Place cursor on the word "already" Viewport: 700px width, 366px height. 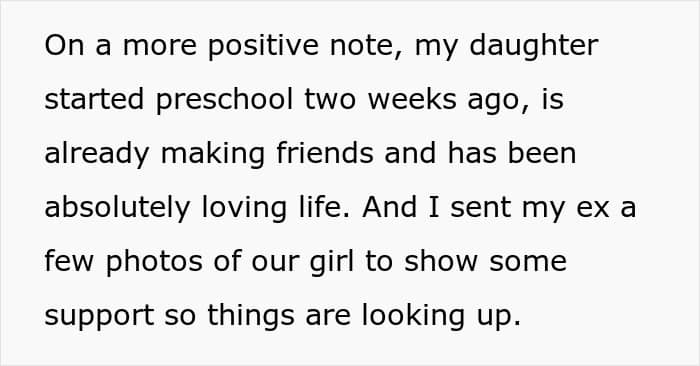tap(96, 154)
